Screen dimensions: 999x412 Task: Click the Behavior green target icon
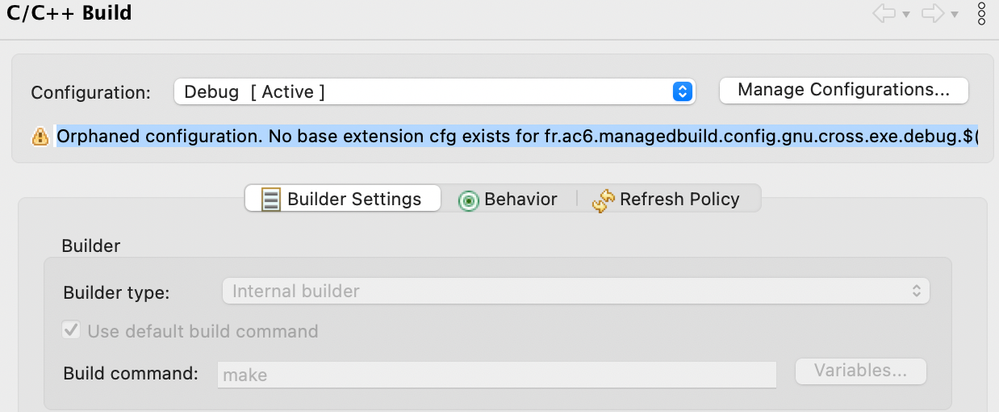point(468,201)
